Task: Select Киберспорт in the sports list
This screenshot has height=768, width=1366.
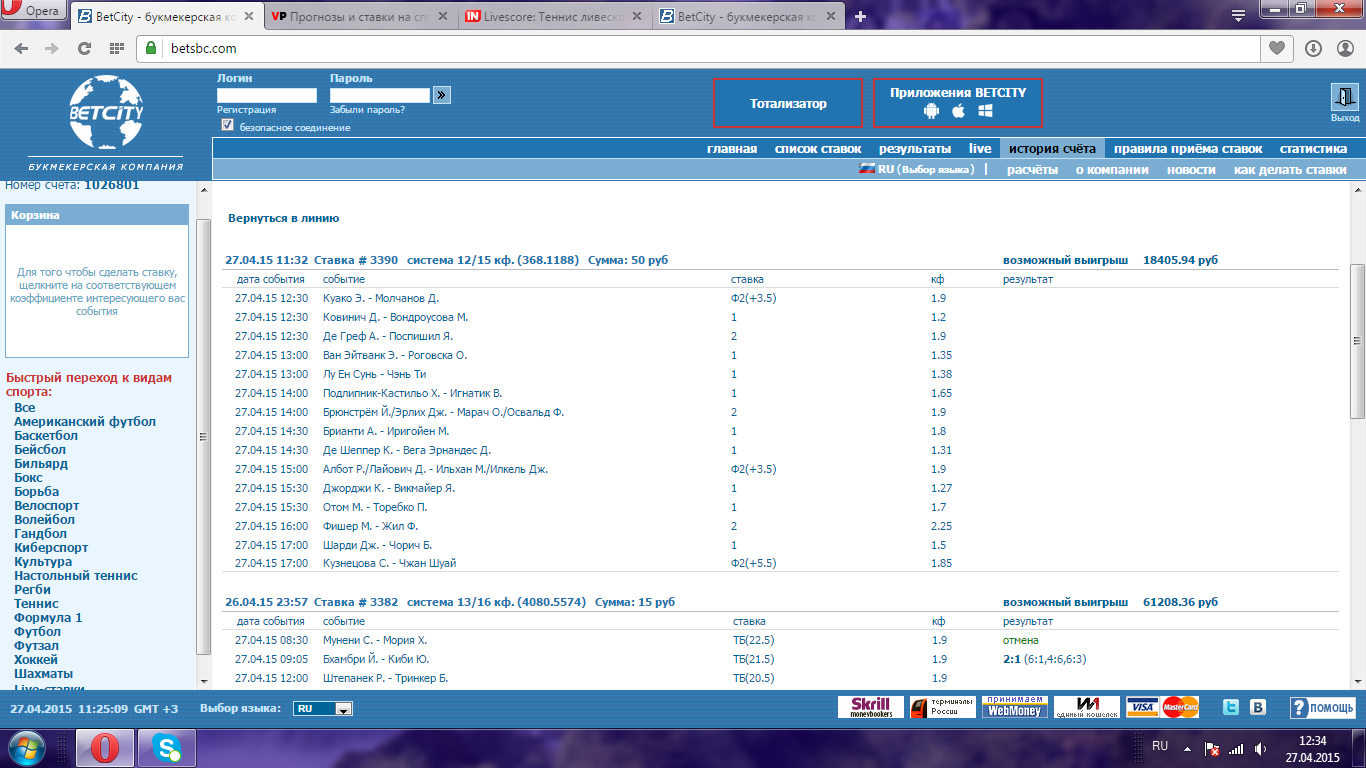Action: 51,548
